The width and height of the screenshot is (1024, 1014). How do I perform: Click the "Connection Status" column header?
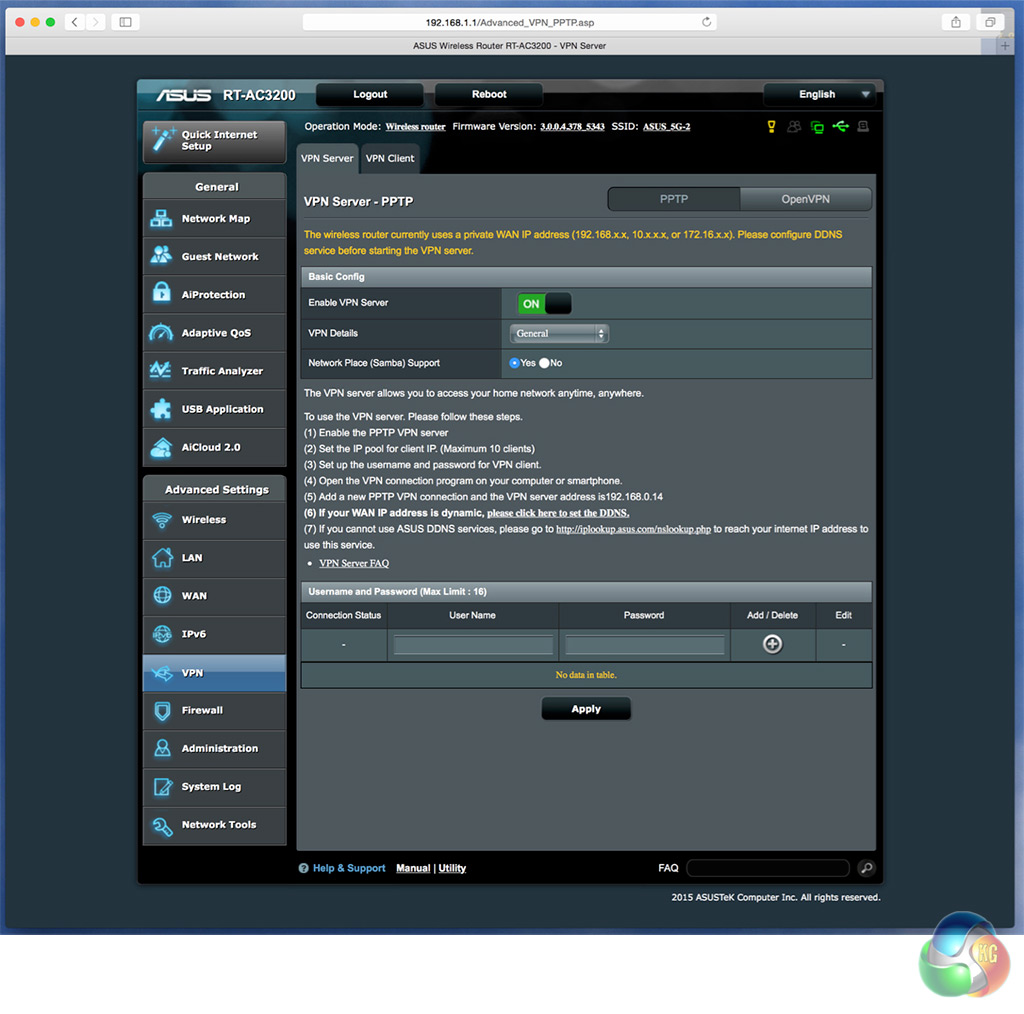(344, 616)
